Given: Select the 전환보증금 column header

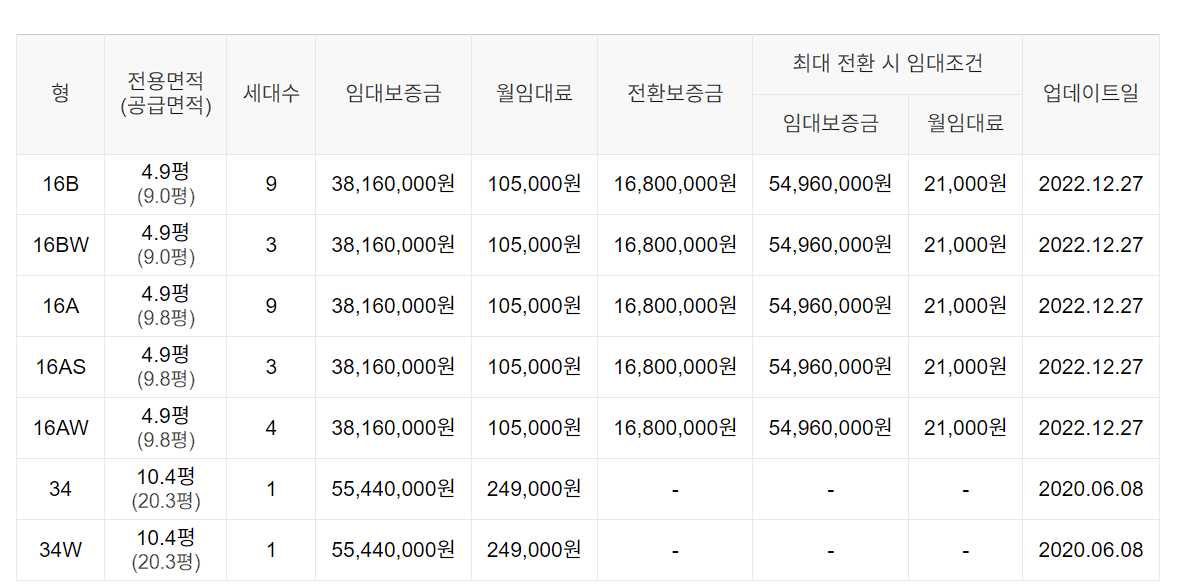Looking at the screenshot, I should [675, 94].
